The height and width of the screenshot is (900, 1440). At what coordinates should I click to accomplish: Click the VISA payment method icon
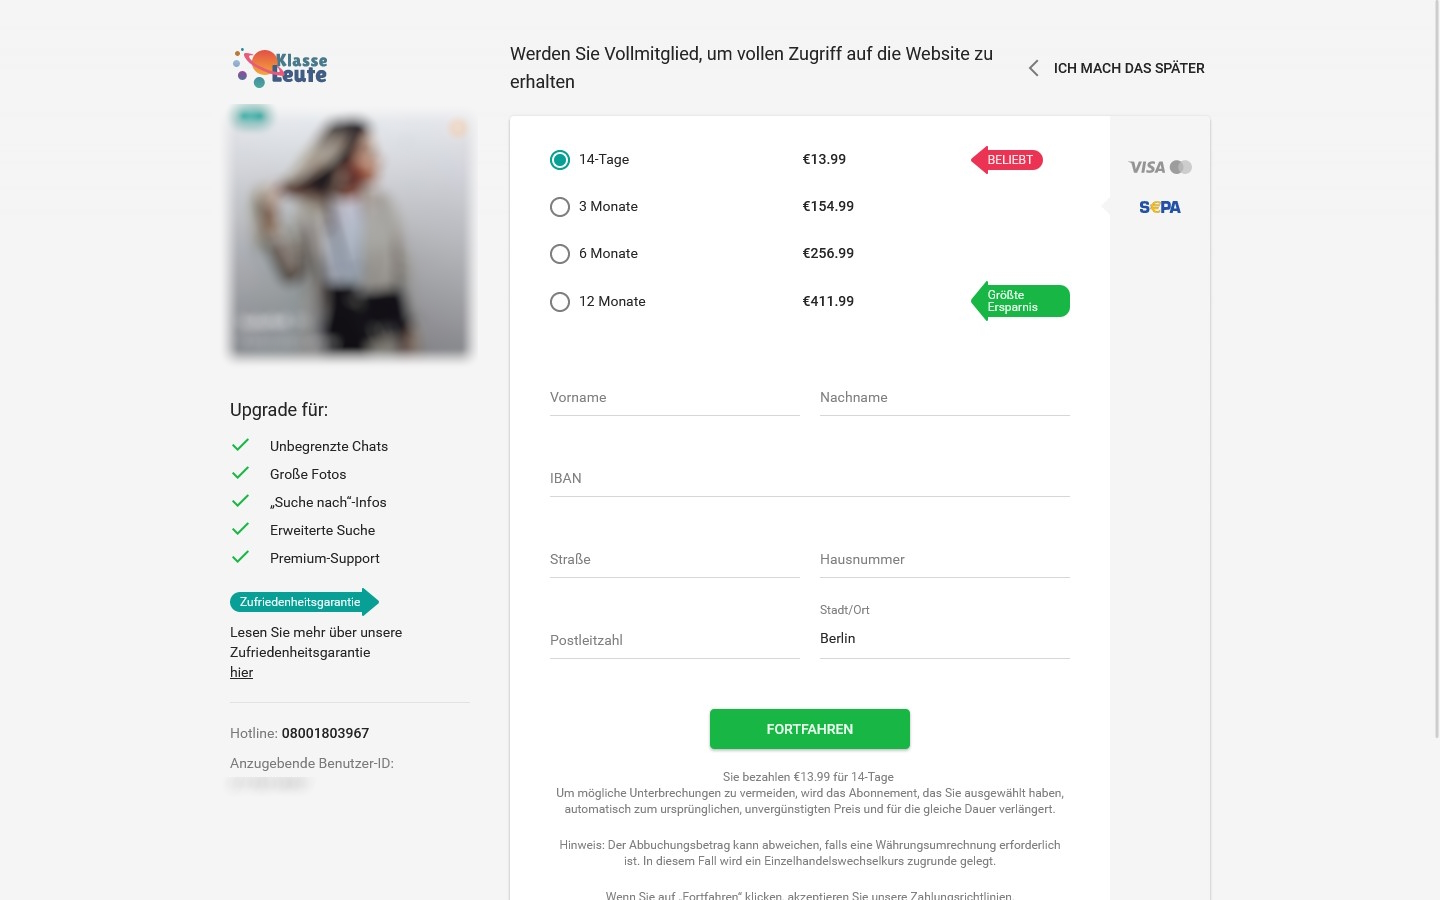pyautogui.click(x=1146, y=167)
